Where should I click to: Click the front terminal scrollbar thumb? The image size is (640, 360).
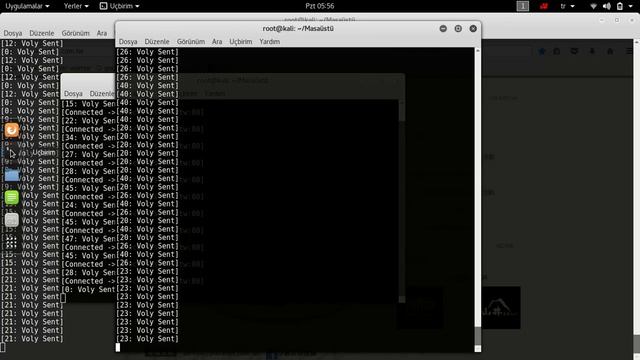pos(478,336)
